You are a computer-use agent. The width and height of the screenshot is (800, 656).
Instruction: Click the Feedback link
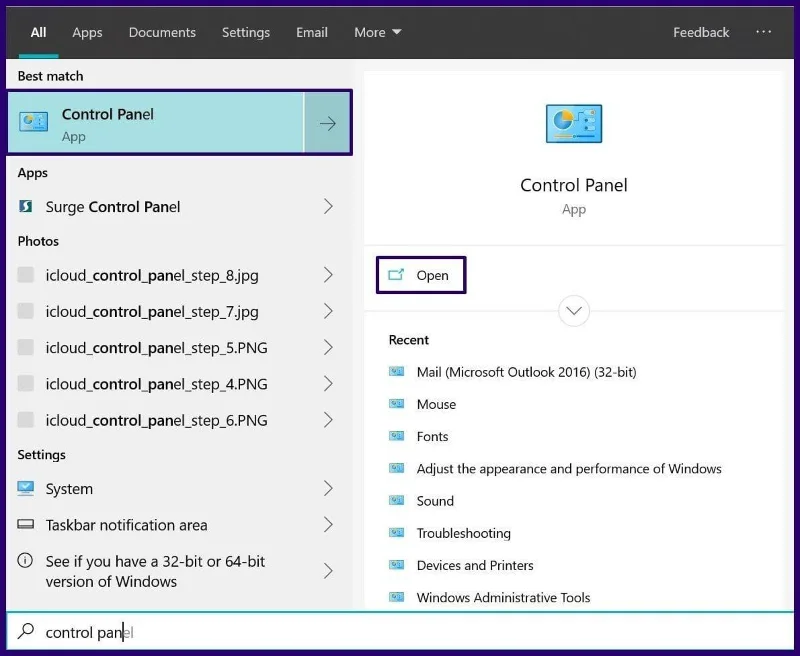coord(701,32)
